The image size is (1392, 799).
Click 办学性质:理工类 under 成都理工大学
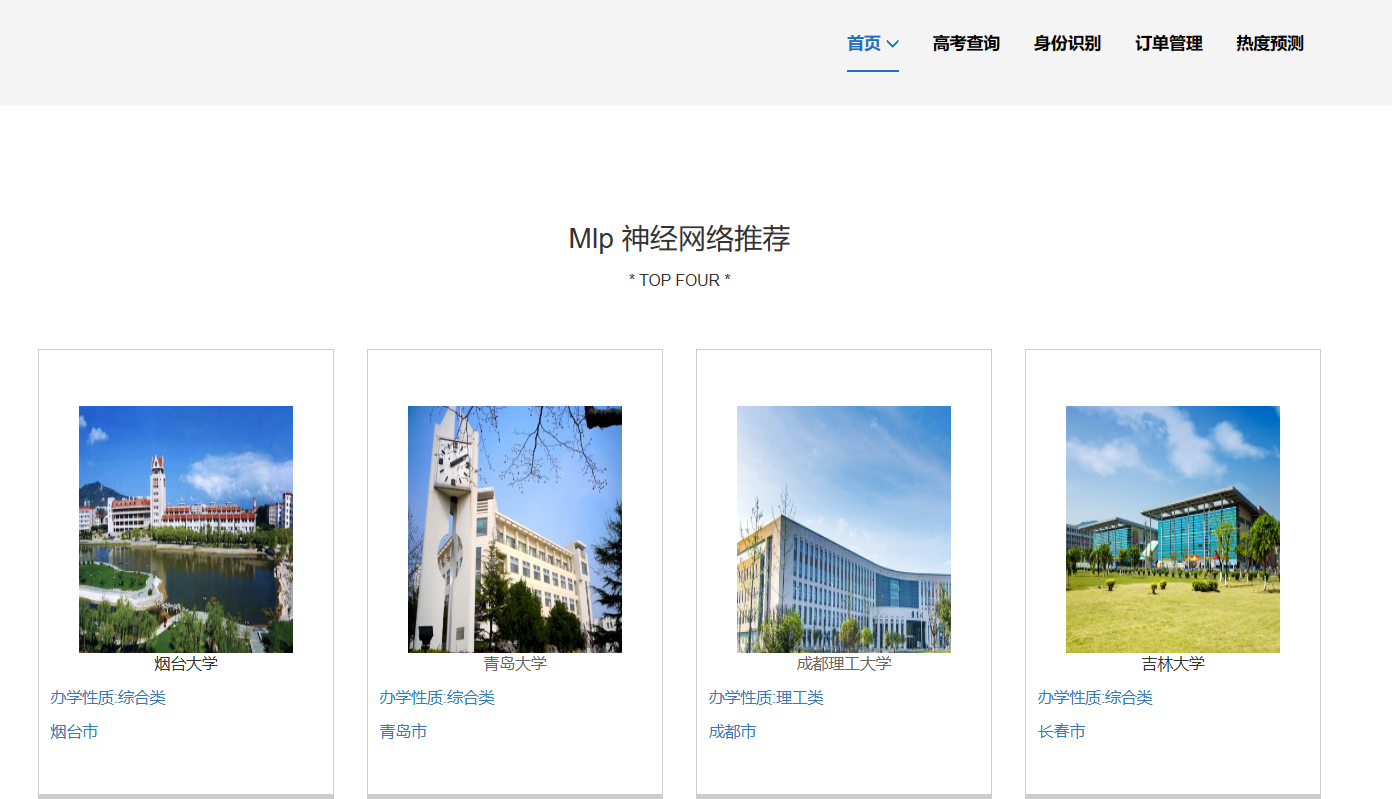coord(766,698)
